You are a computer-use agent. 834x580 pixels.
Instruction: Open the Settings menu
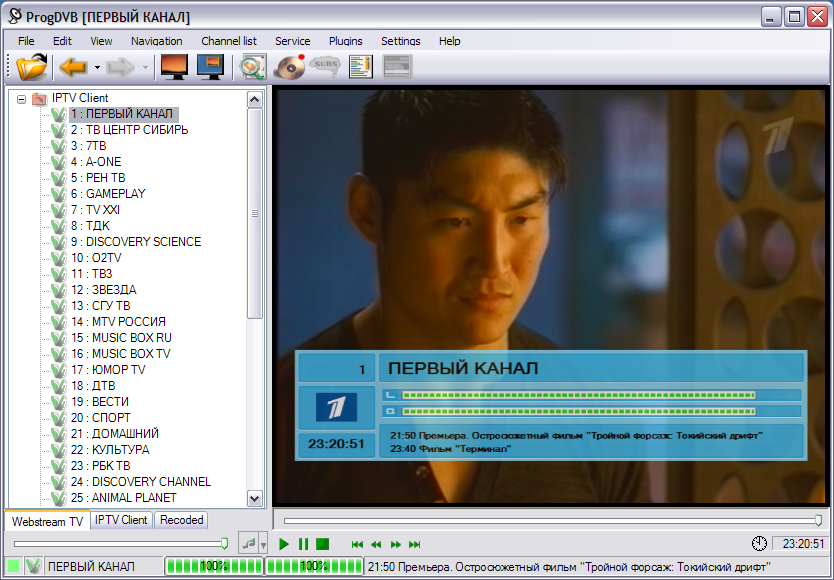401,41
